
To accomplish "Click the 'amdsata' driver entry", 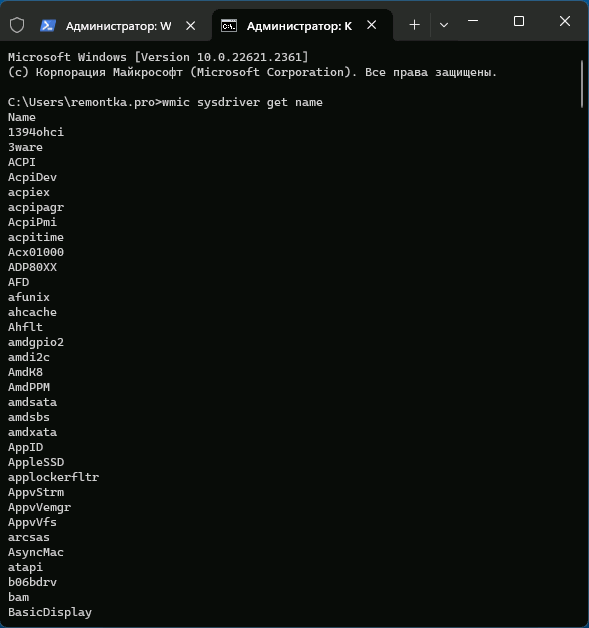I will pos(32,402).
